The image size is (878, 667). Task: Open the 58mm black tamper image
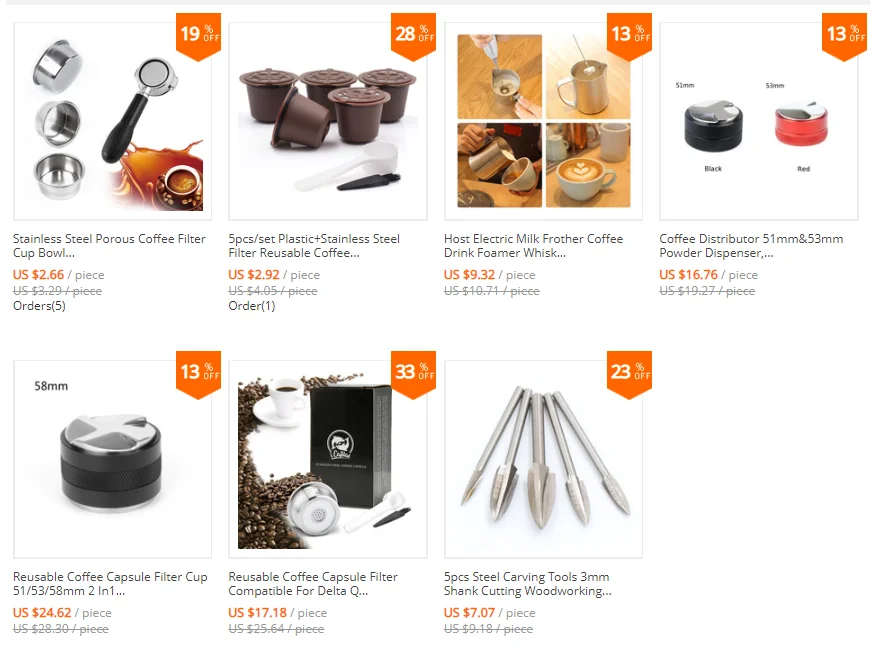113,459
